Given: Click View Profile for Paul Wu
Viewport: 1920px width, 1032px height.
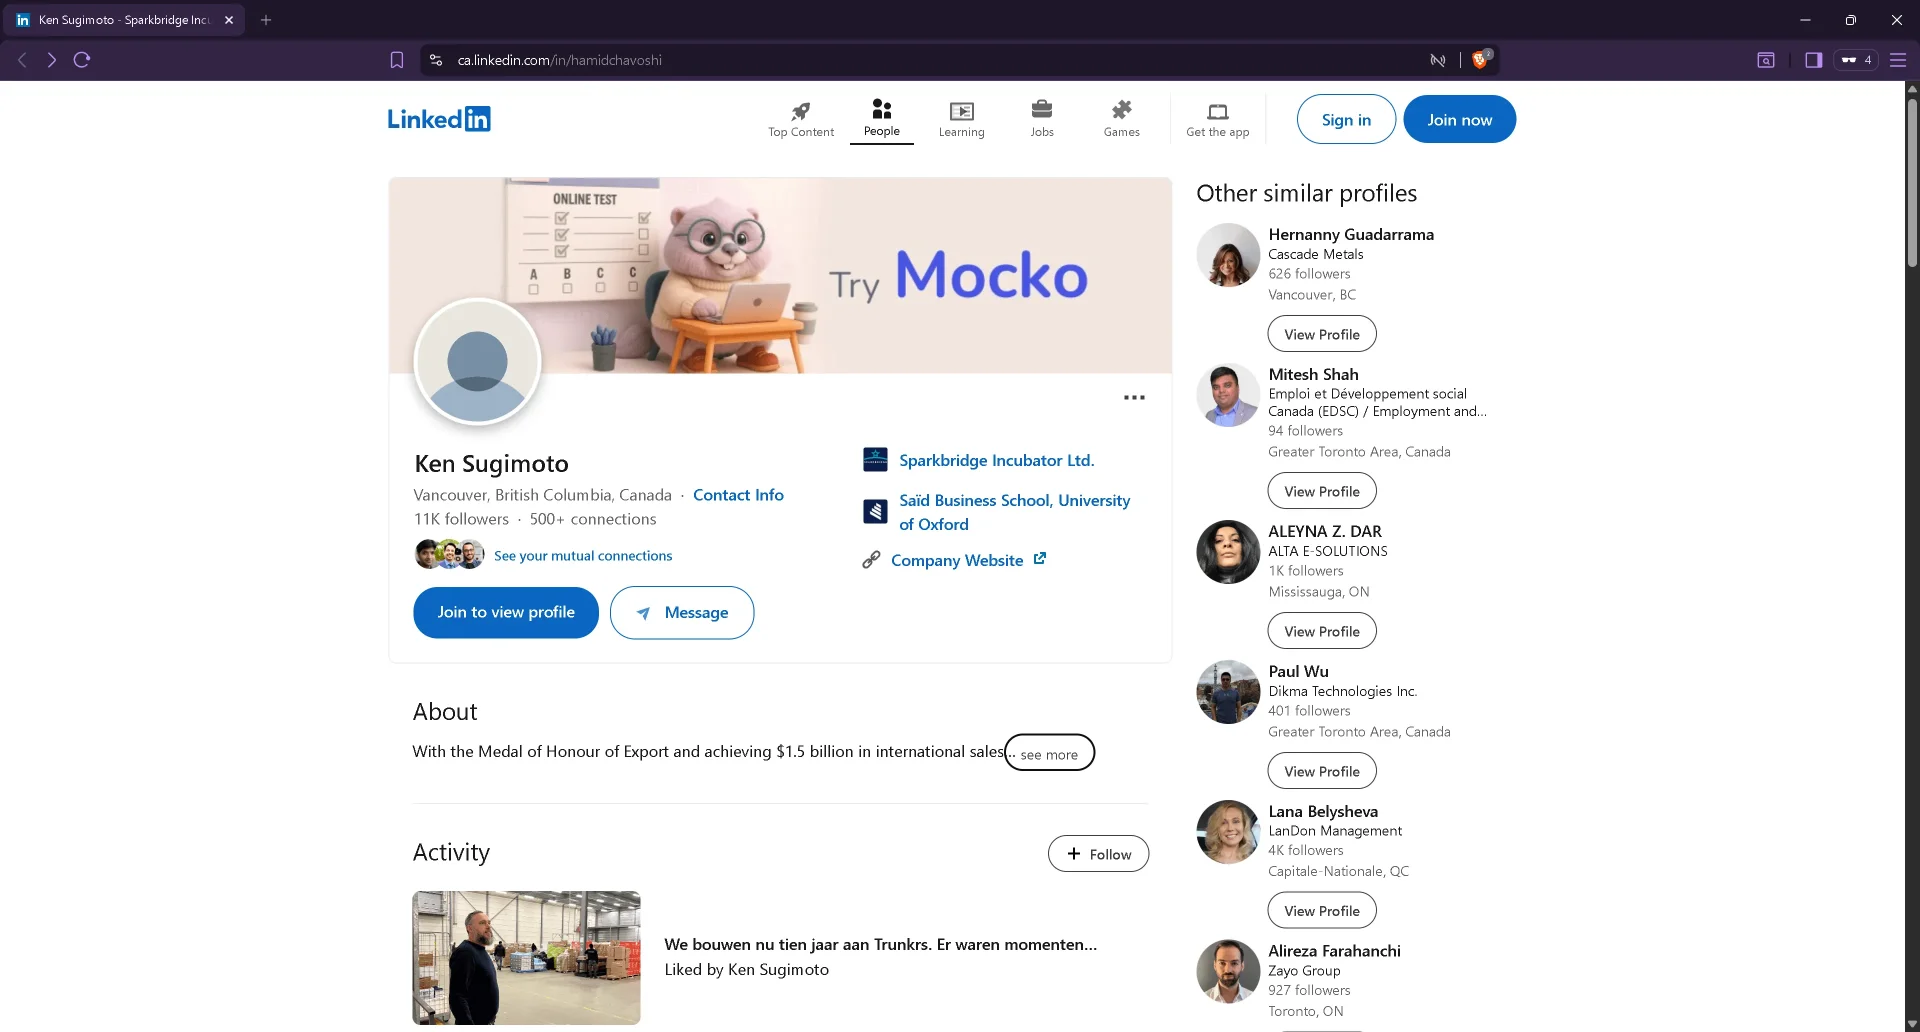Looking at the screenshot, I should (x=1322, y=771).
